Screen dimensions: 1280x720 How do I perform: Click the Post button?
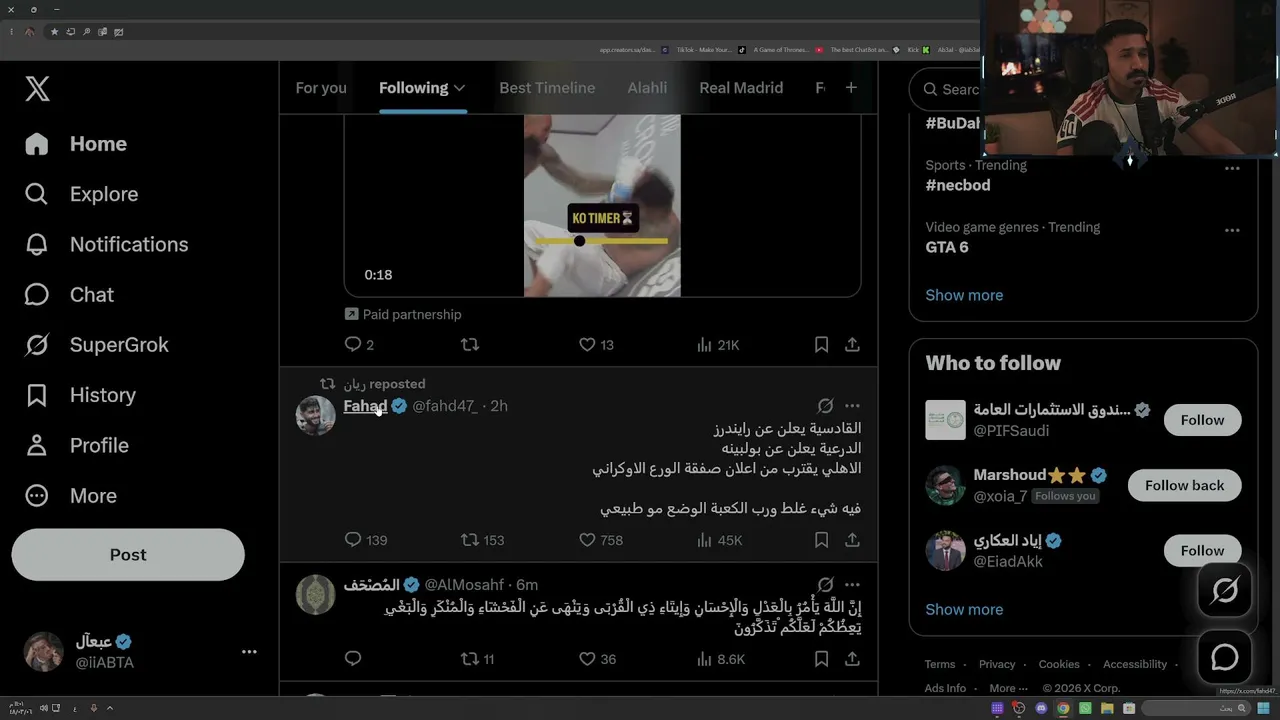click(x=128, y=555)
